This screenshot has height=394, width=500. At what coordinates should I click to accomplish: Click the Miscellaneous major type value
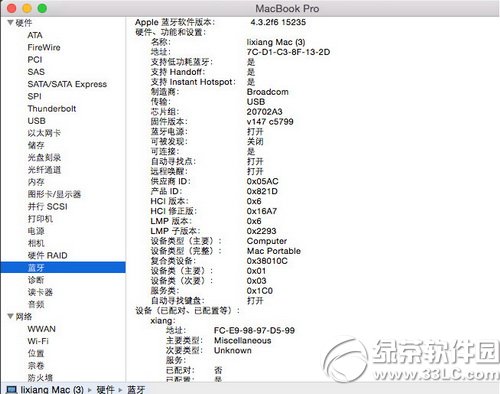(x=242, y=341)
